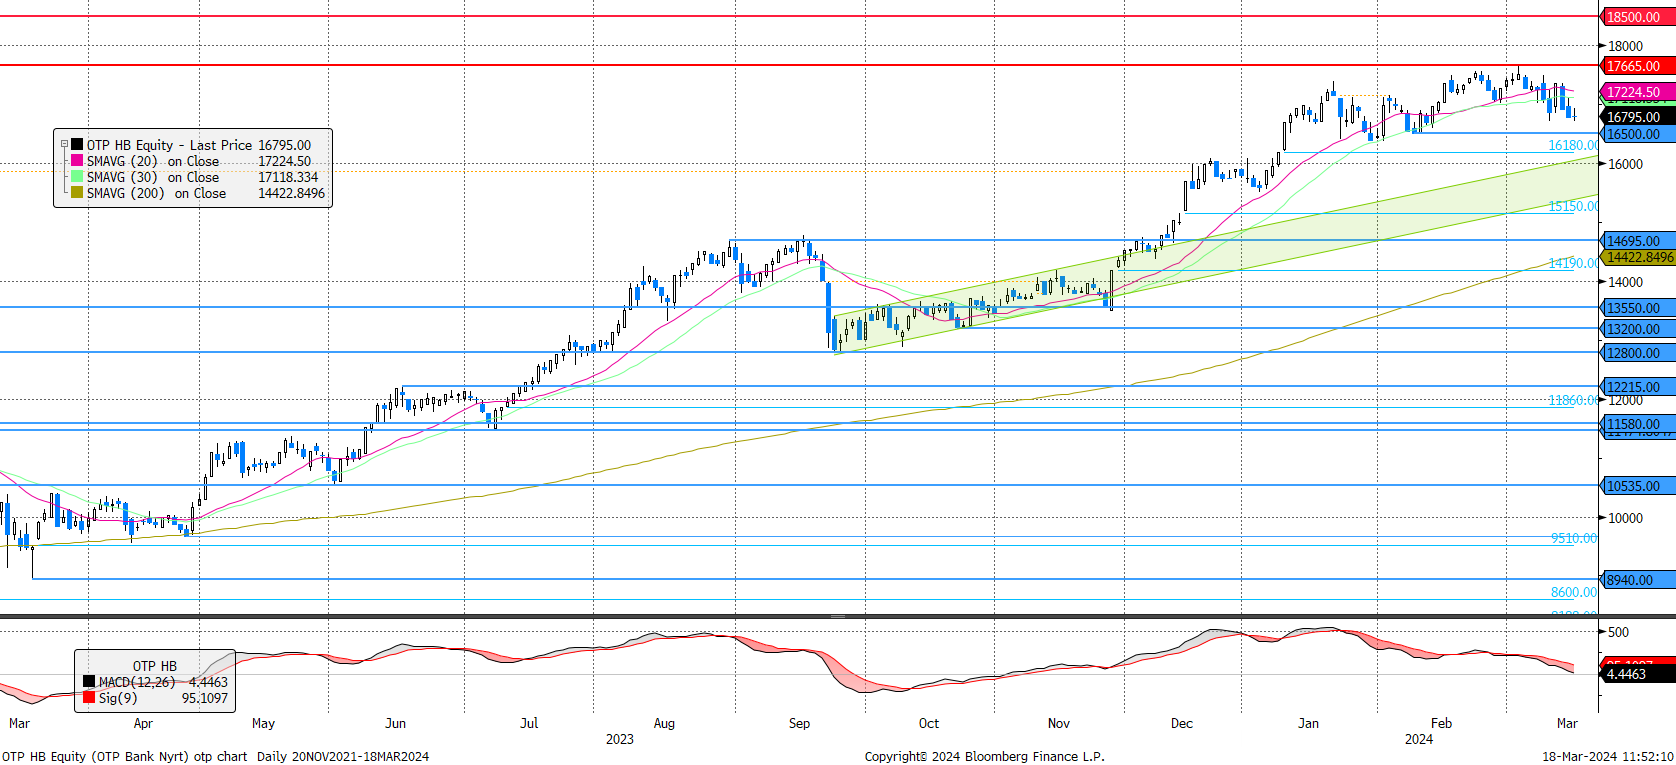The width and height of the screenshot is (1676, 765).
Task: Click the magenta 17224.50 axis price tag
Action: click(1638, 92)
